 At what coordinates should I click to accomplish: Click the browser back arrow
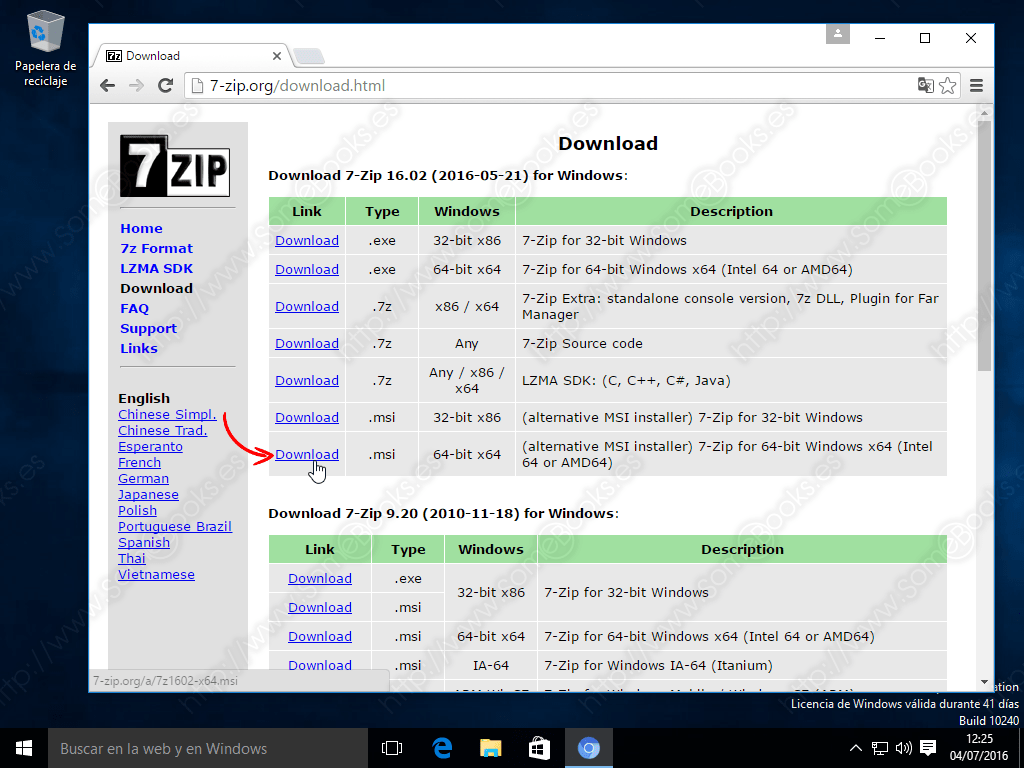[107, 85]
